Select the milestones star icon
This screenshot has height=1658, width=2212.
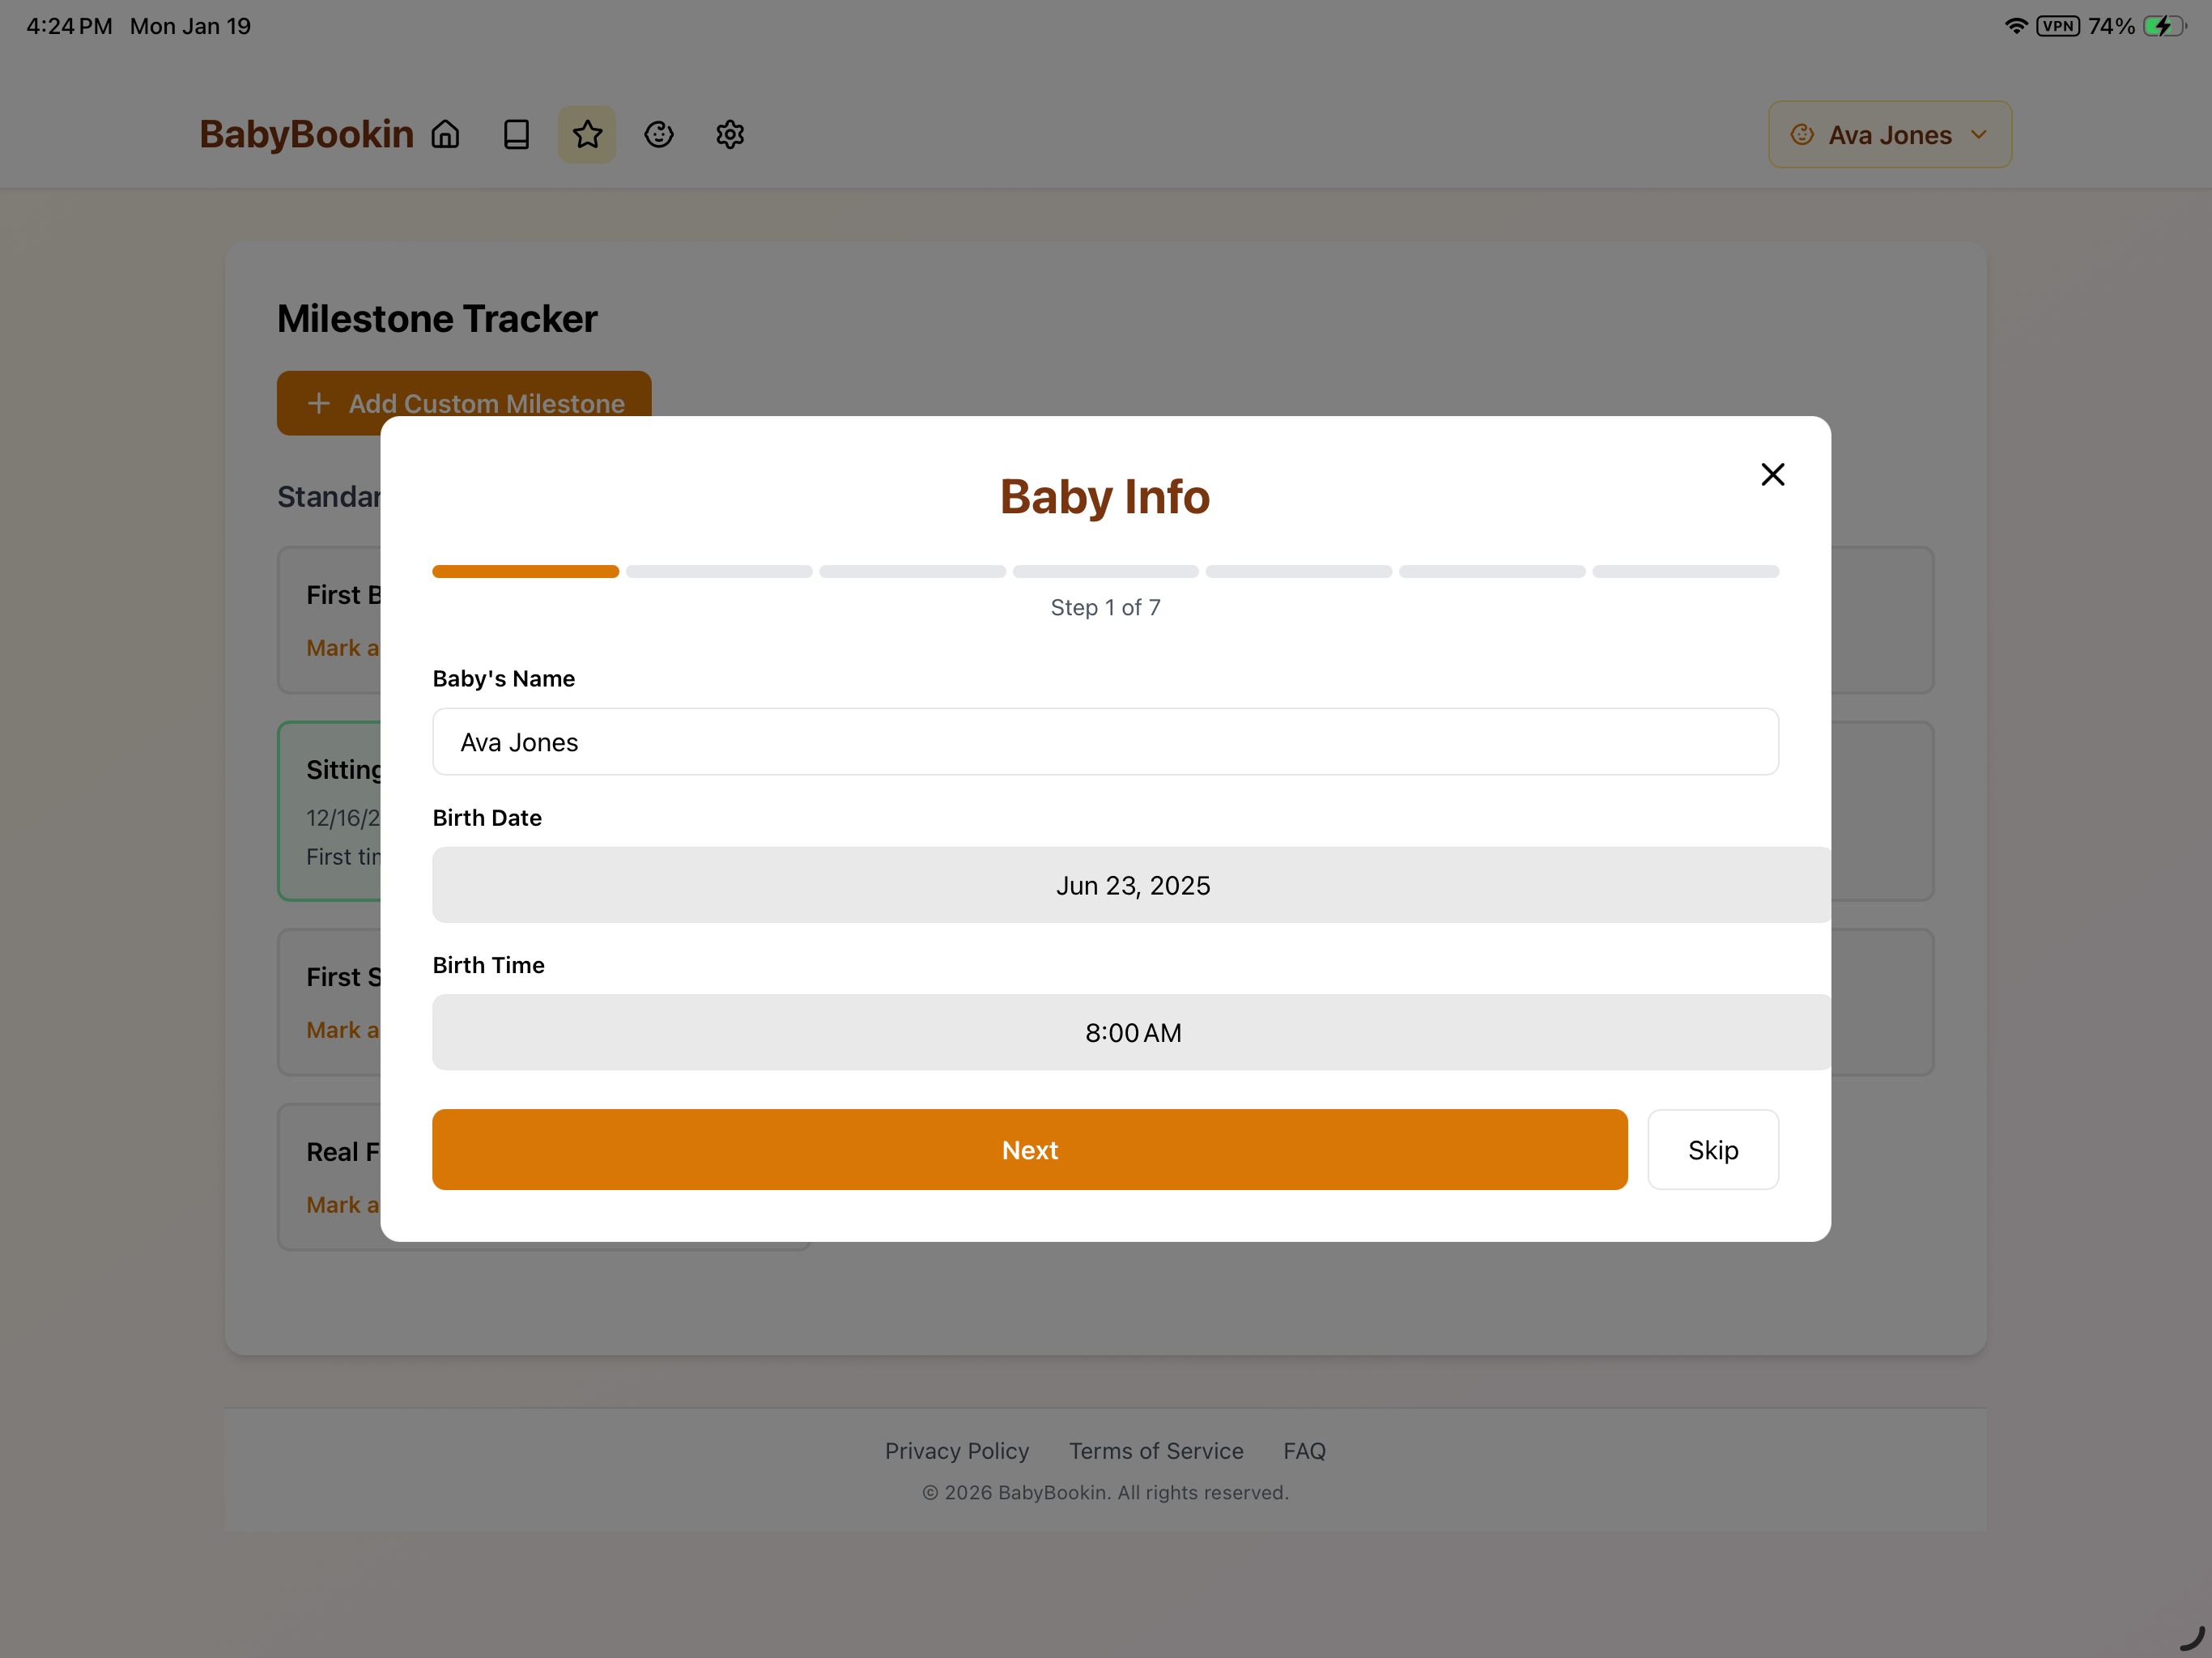pos(587,134)
